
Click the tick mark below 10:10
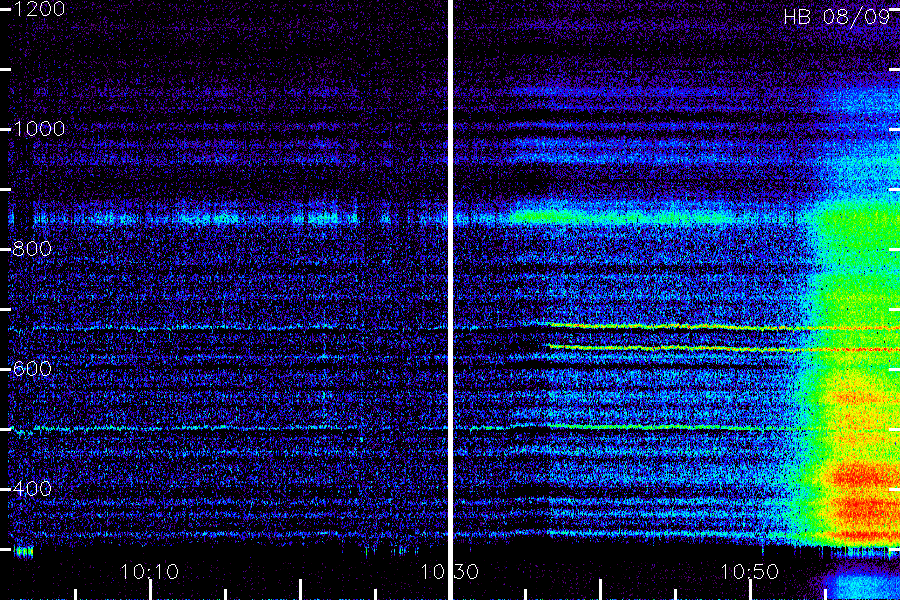150,590
